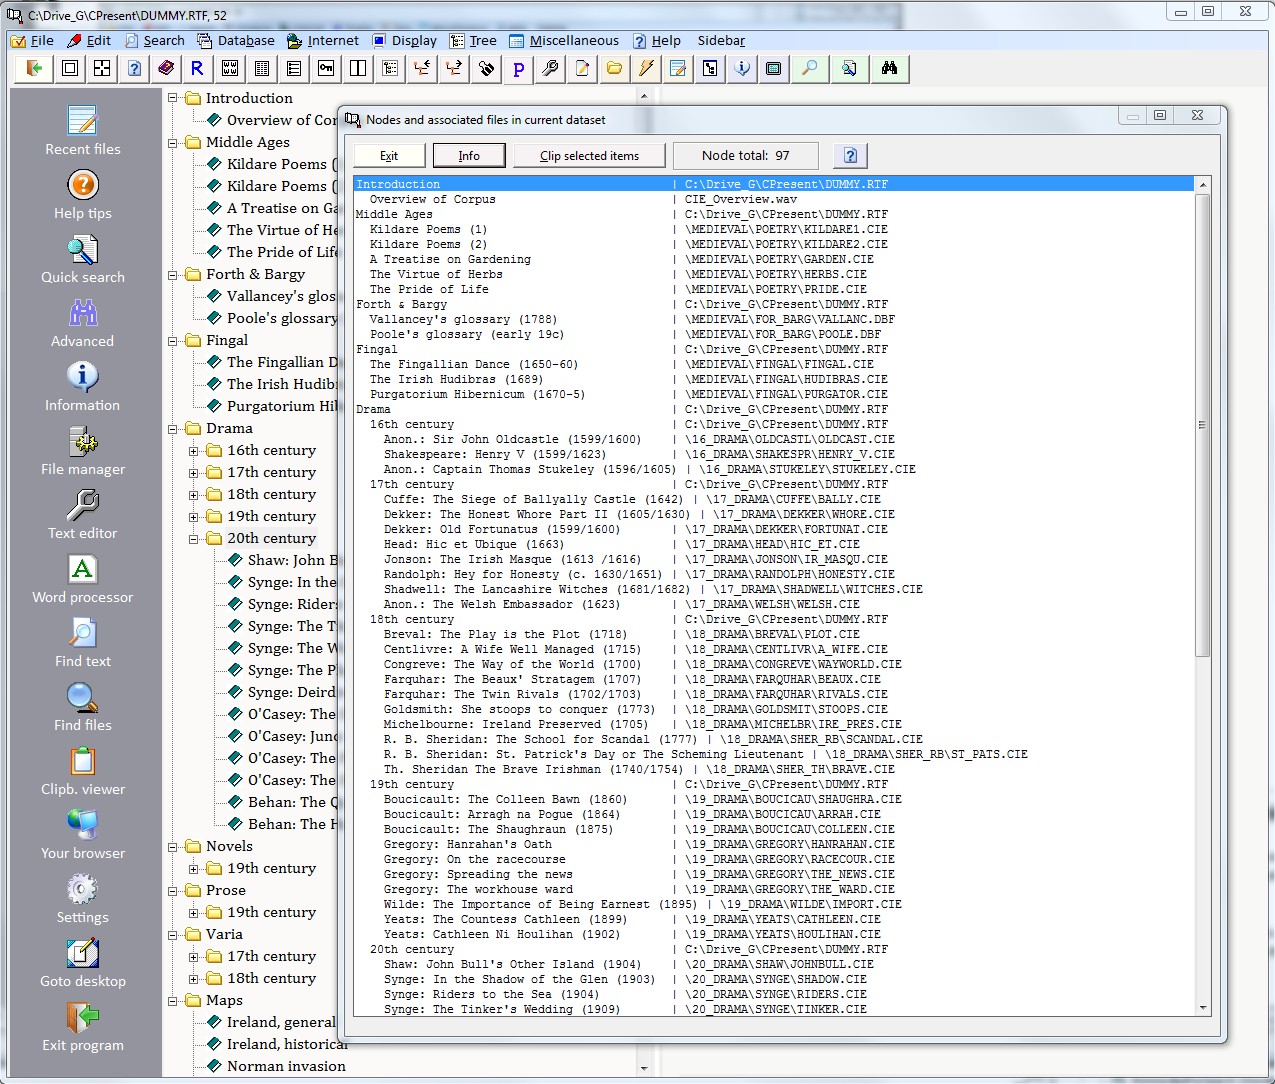
Task: Launch Quick search from sidebar
Action: tap(82, 250)
